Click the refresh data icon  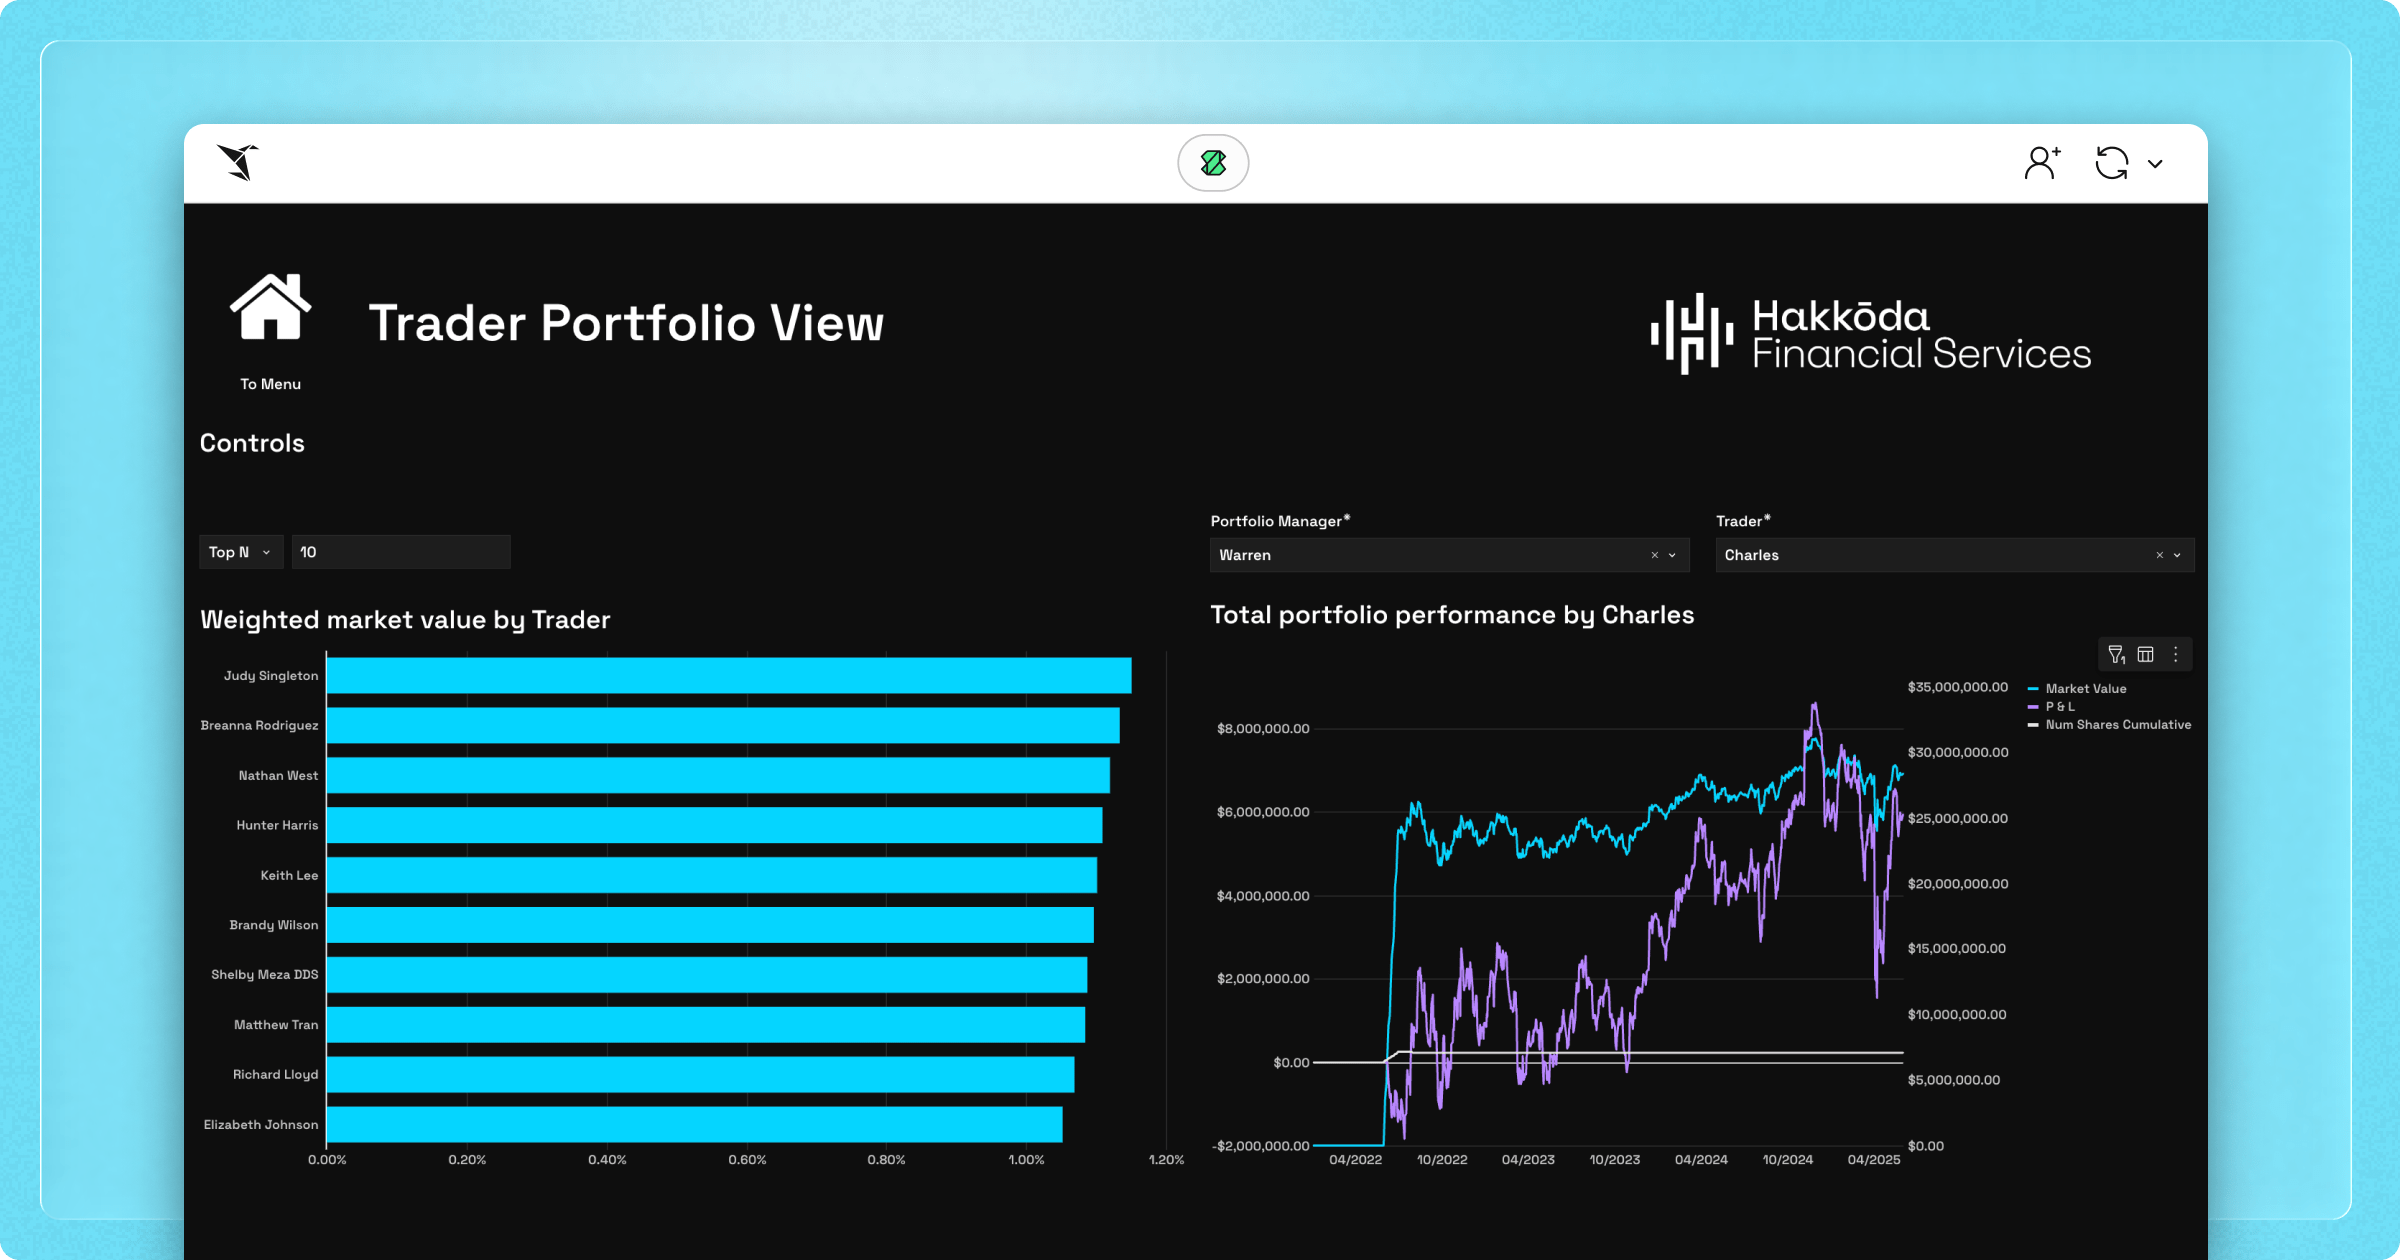(2112, 163)
